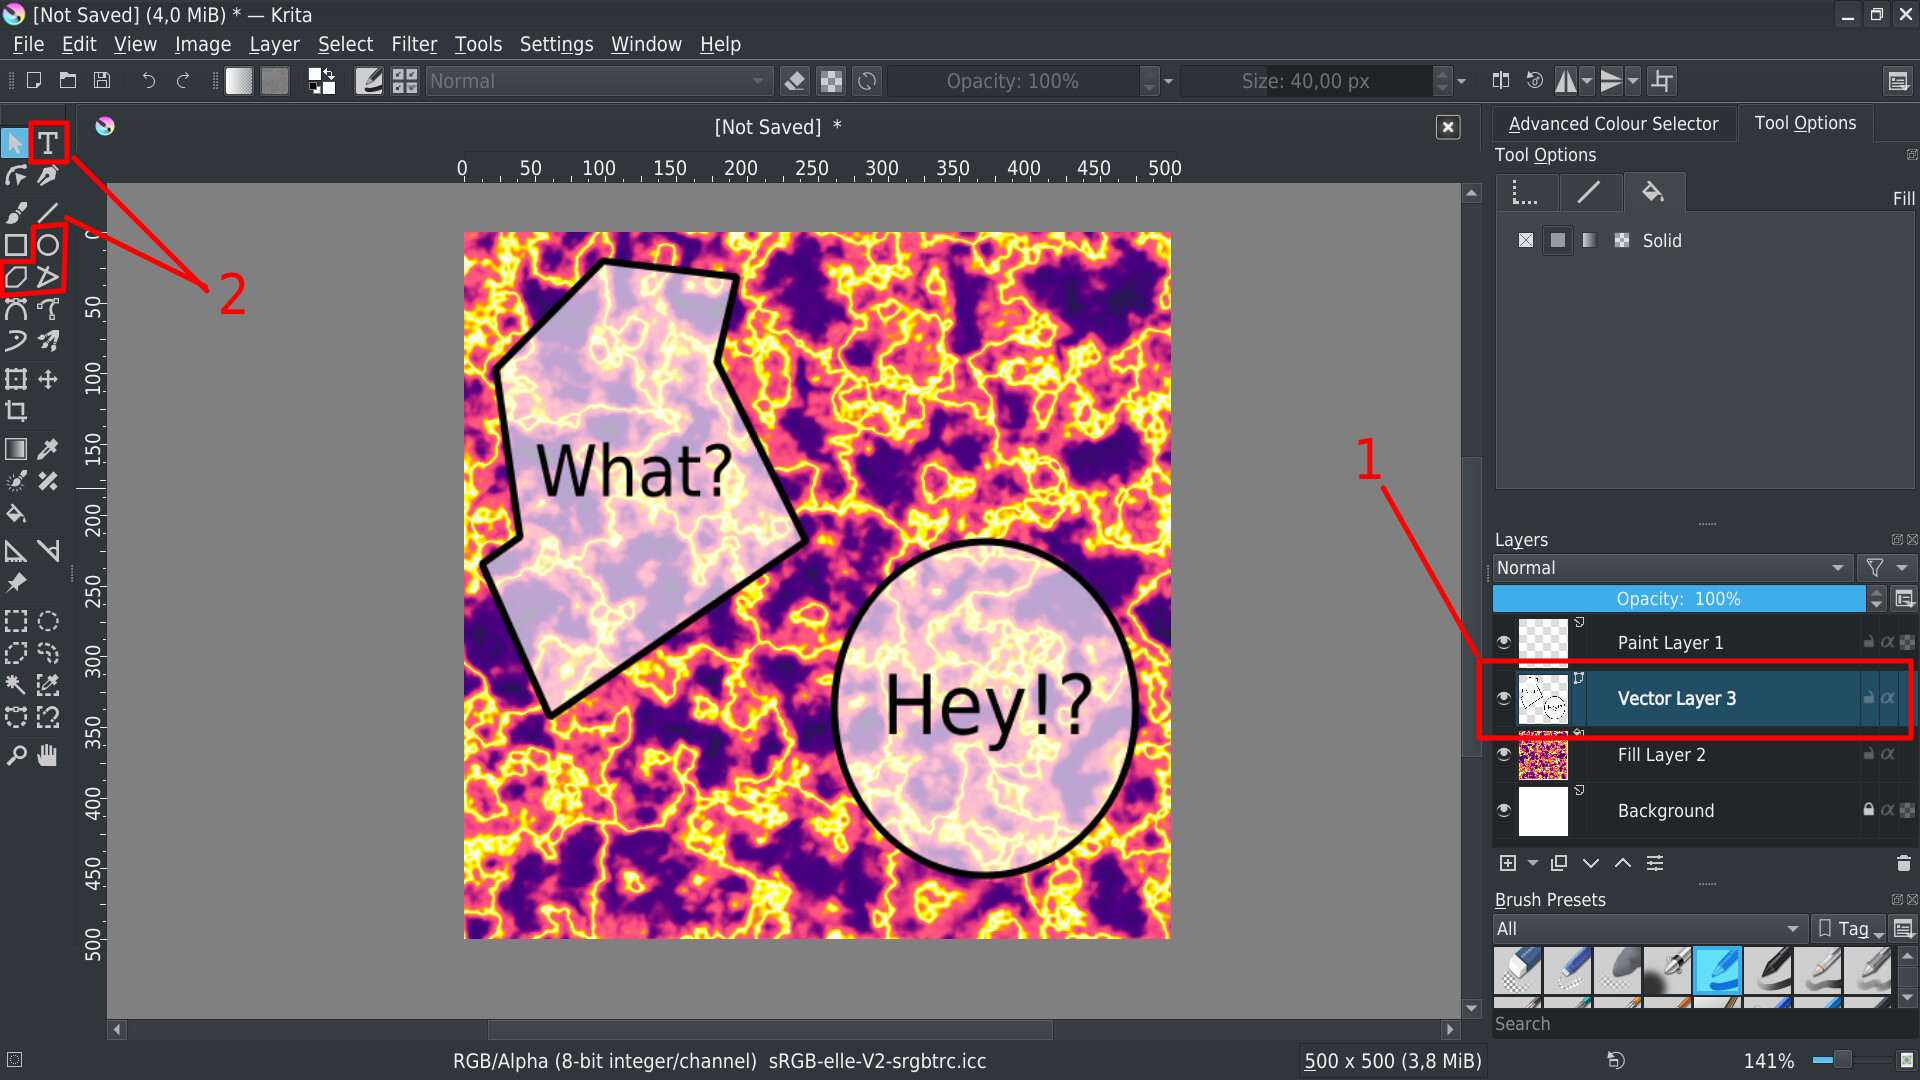
Task: Open the brush presets All tag dropdown
Action: pyautogui.click(x=1650, y=929)
